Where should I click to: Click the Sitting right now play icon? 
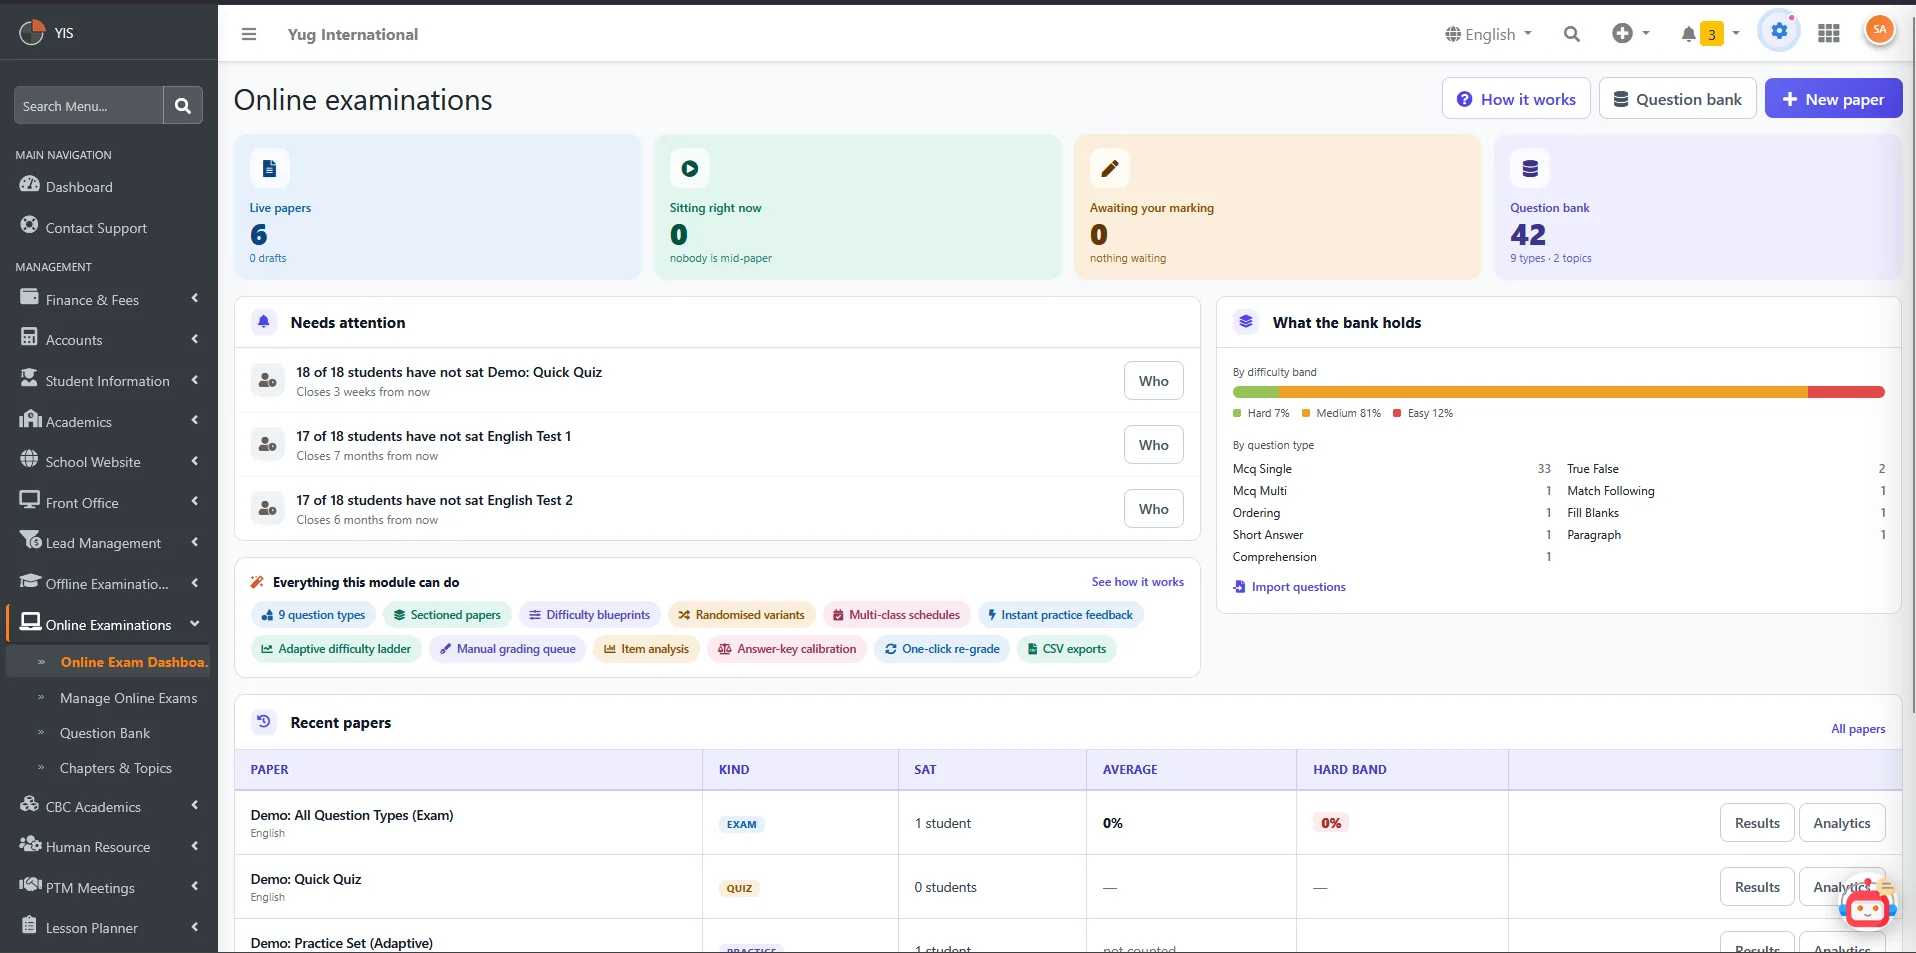pyautogui.click(x=689, y=168)
